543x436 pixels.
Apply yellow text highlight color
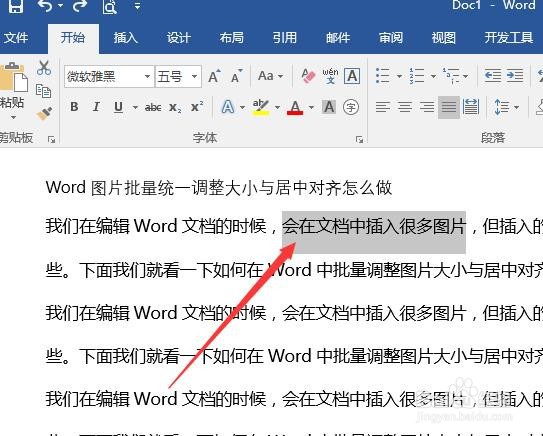tap(260, 107)
